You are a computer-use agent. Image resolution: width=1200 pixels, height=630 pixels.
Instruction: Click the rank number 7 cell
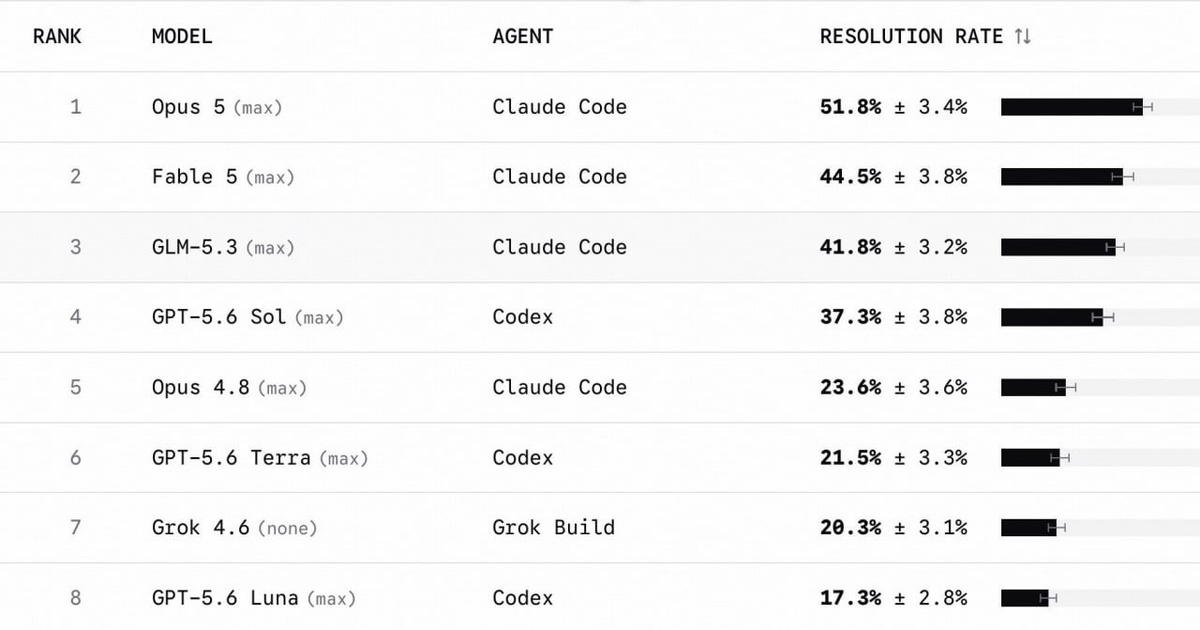tap(75, 528)
